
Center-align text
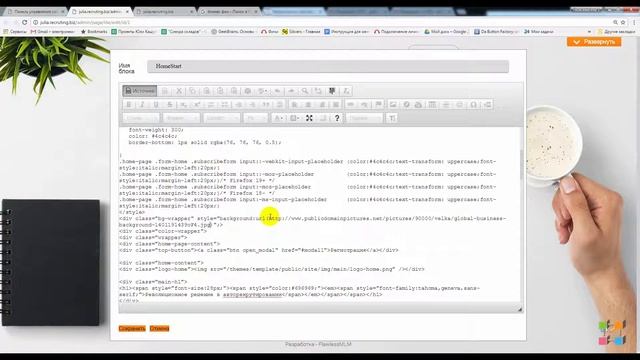tap(308, 104)
